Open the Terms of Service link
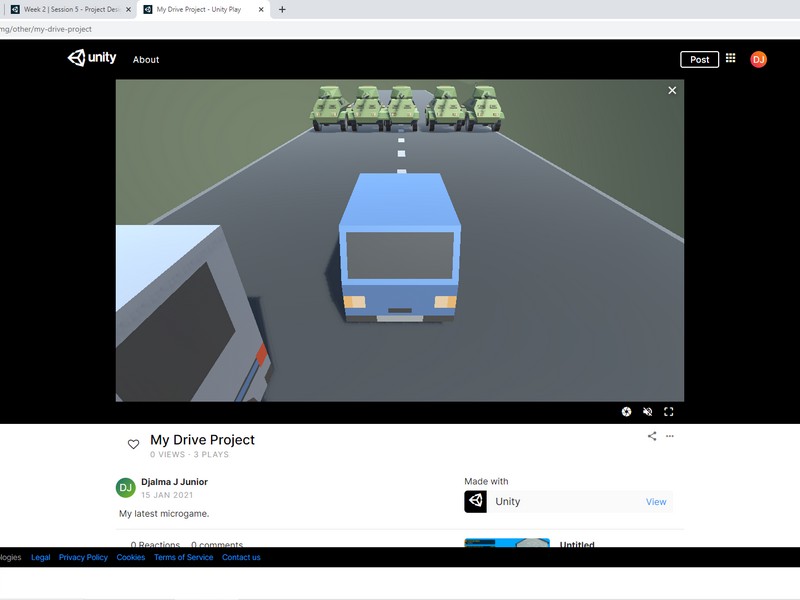800x600 pixels. (183, 557)
